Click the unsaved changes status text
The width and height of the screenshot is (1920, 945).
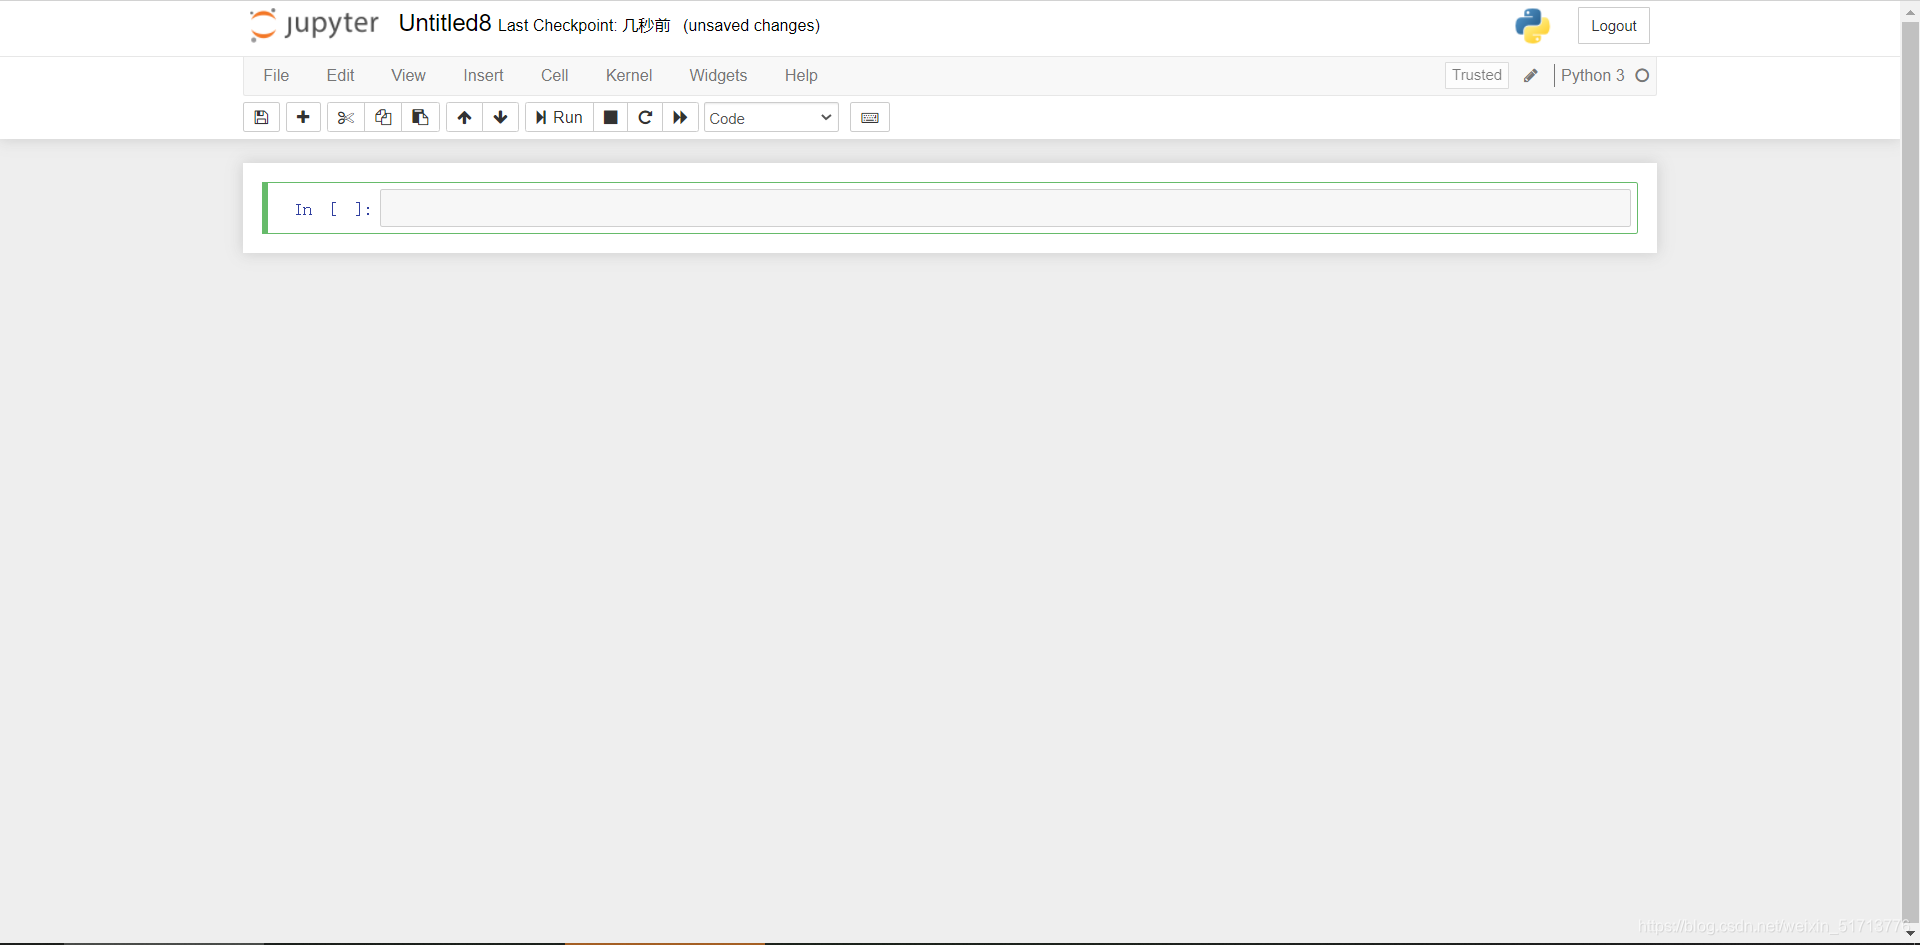[751, 26]
